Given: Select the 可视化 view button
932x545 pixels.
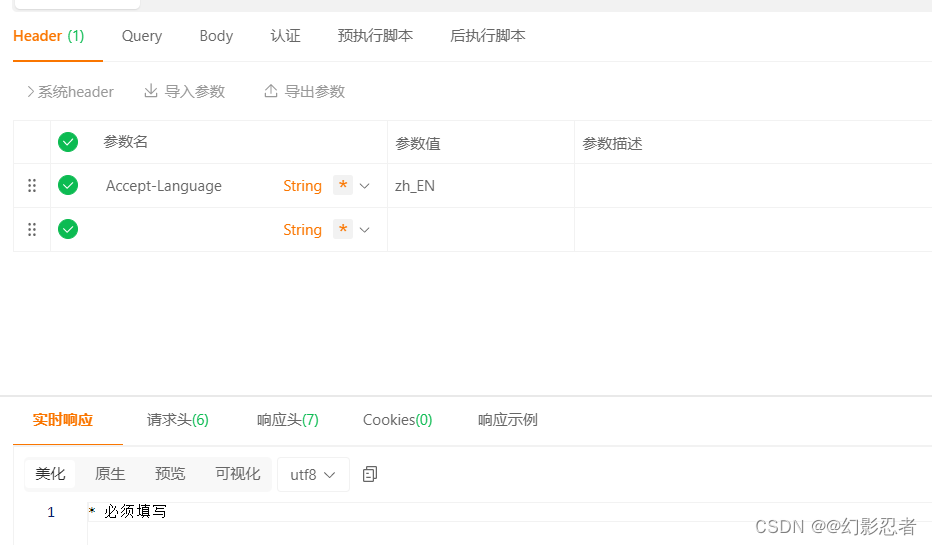Looking at the screenshot, I should tap(238, 474).
